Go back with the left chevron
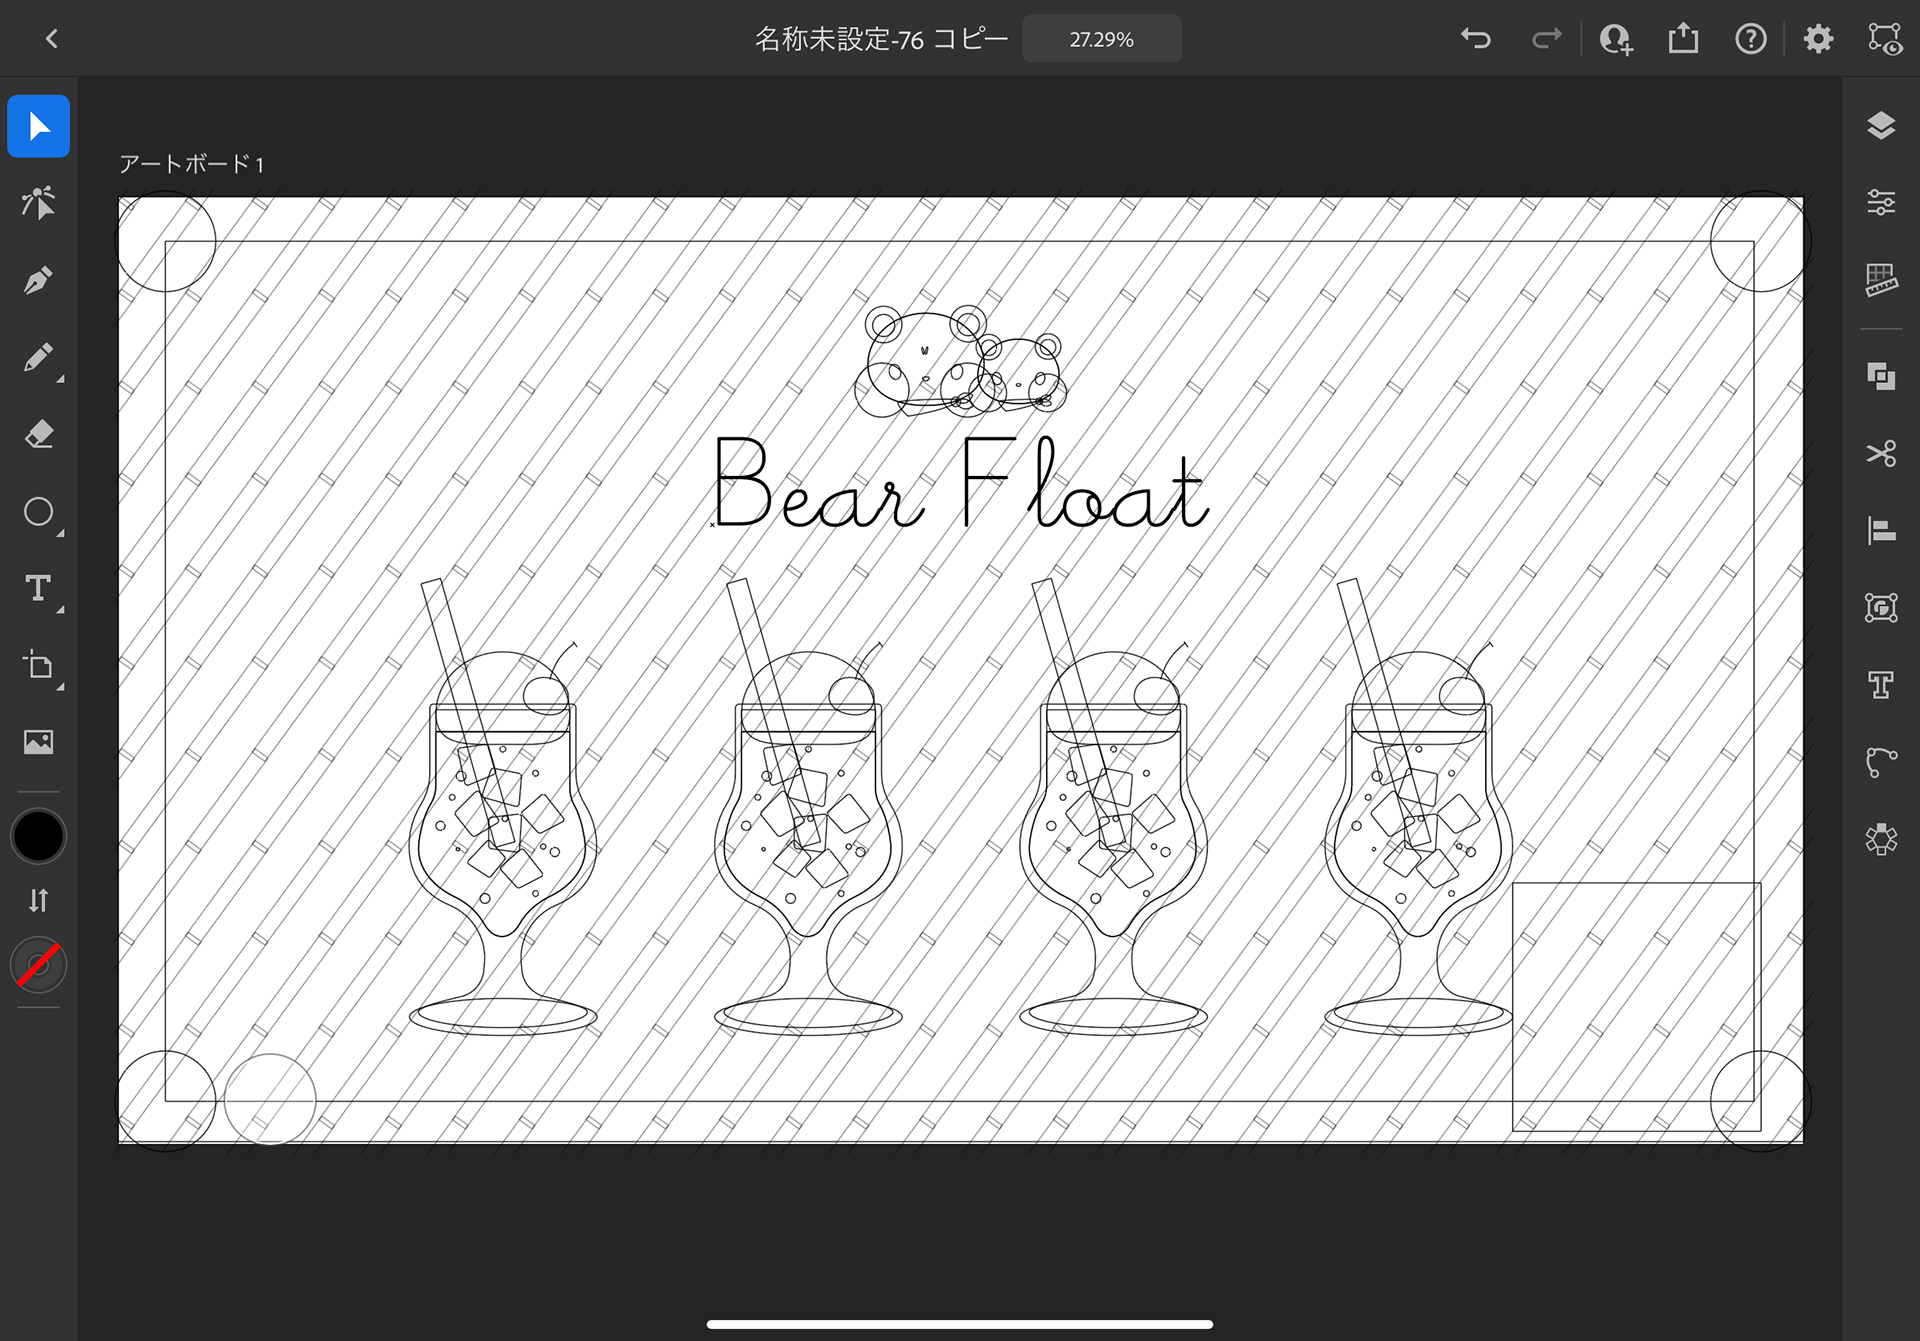The image size is (1920, 1341). point(52,39)
